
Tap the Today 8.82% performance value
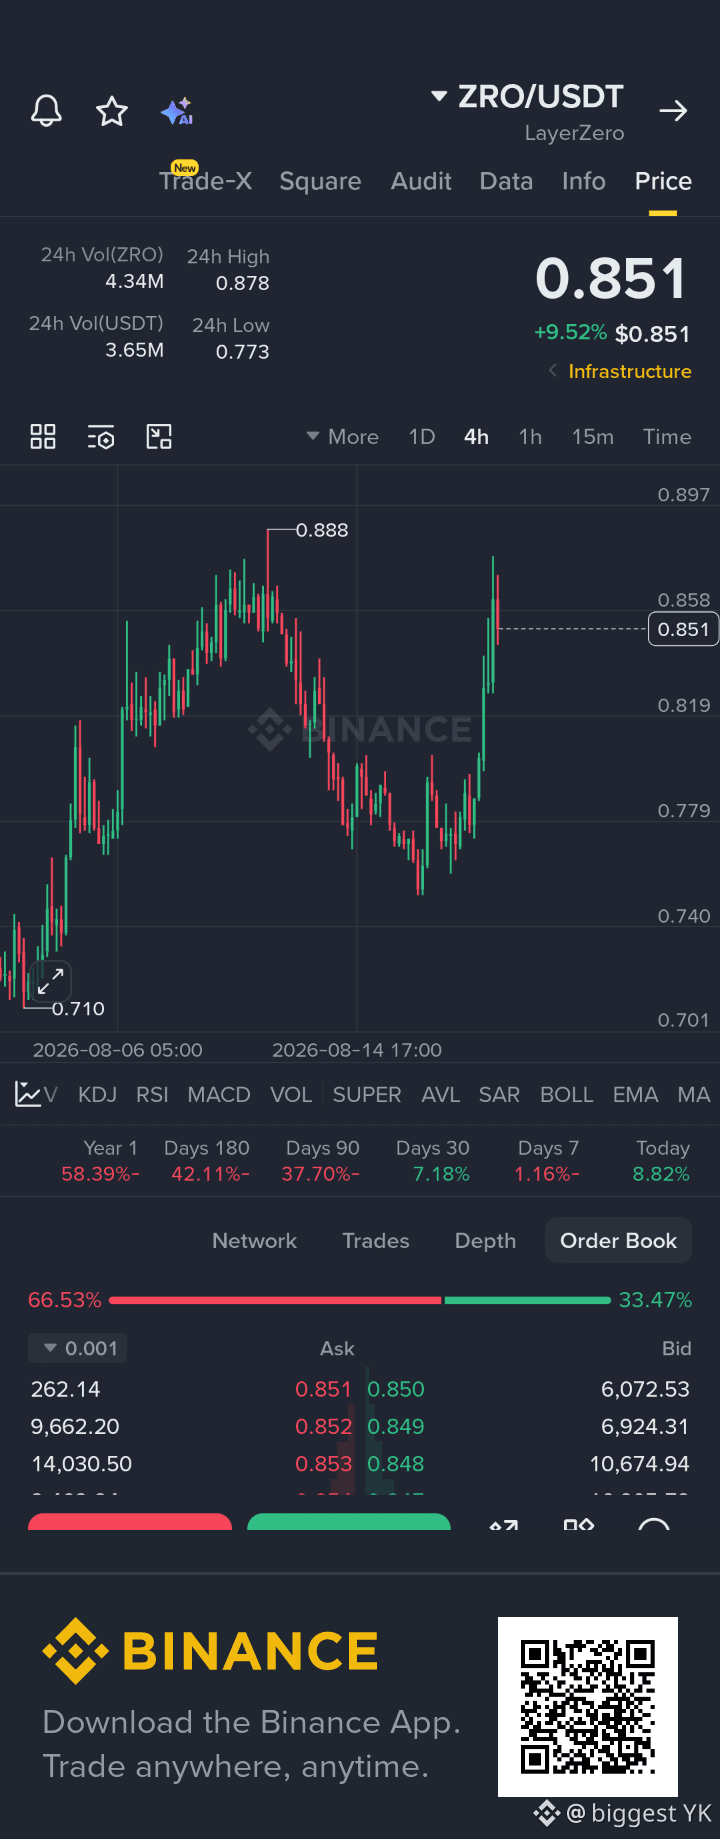coord(661,1174)
